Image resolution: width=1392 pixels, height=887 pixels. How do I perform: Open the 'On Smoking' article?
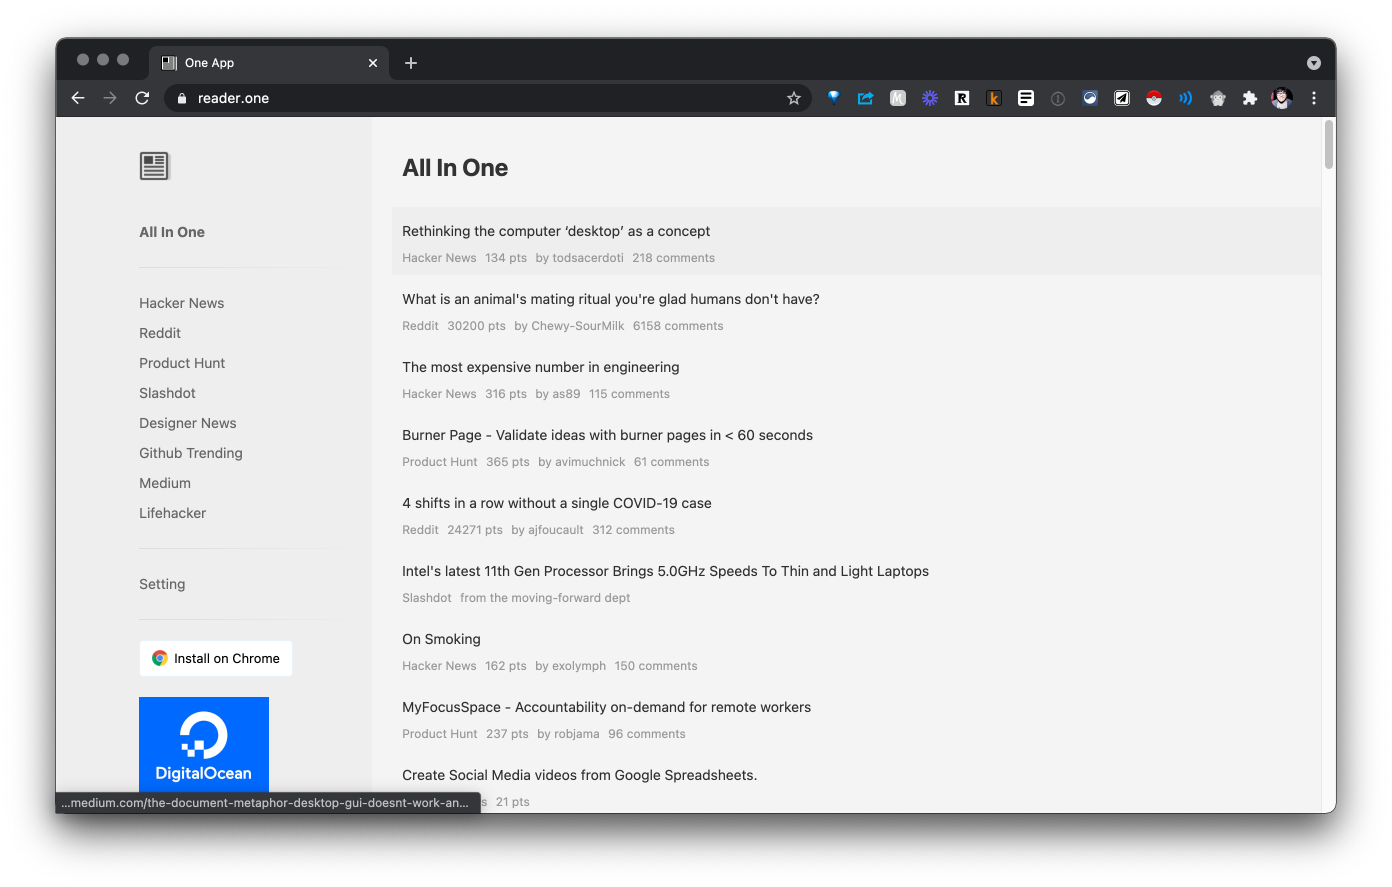point(441,639)
